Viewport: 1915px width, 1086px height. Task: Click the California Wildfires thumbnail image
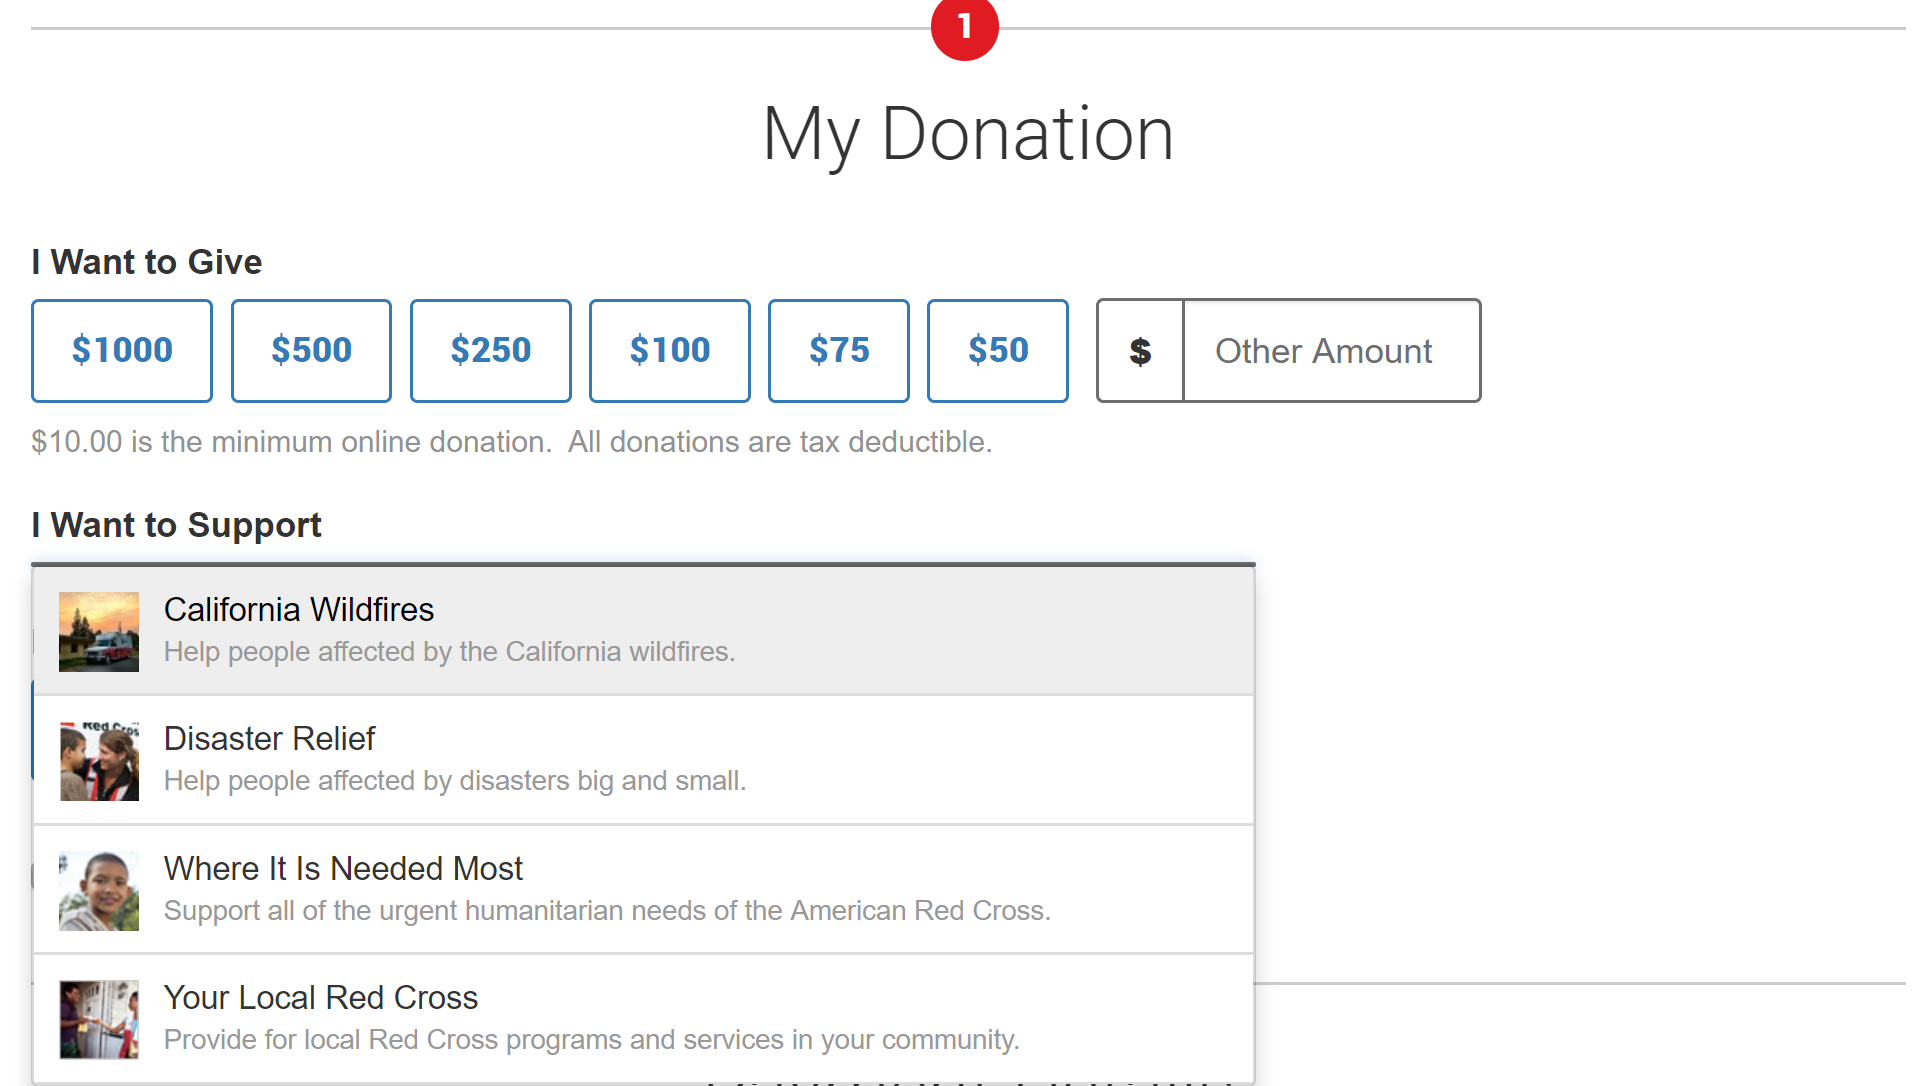pos(99,631)
